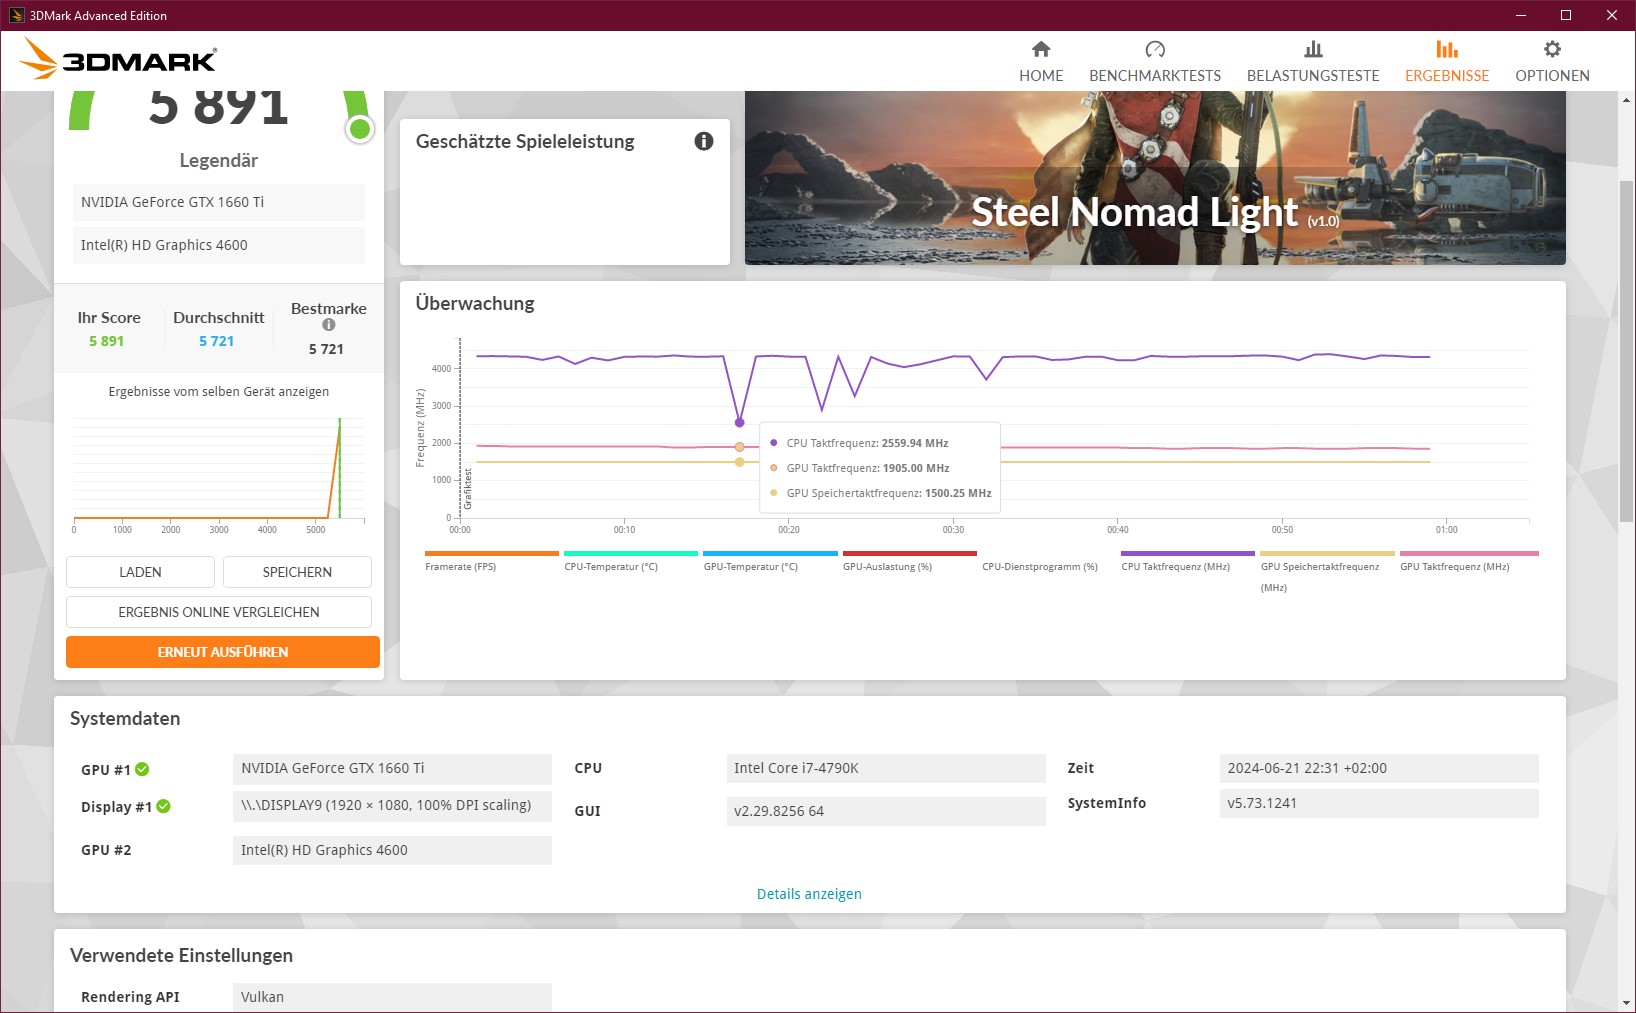
Task: Click Ergebnisse vom selben Gerät anzeigen
Action: pos(219,392)
